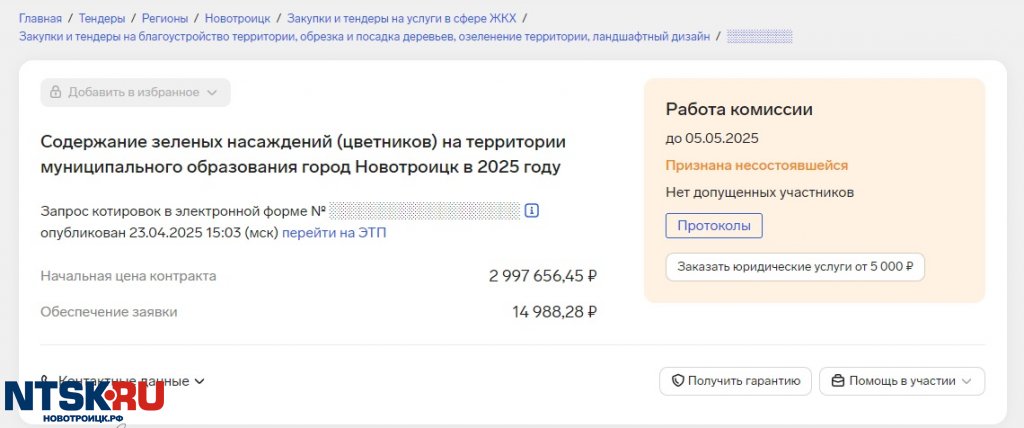Image resolution: width=1024 pixels, height=428 pixels.
Task: Click the tender title about зеленых насаждений
Action: click(x=303, y=154)
